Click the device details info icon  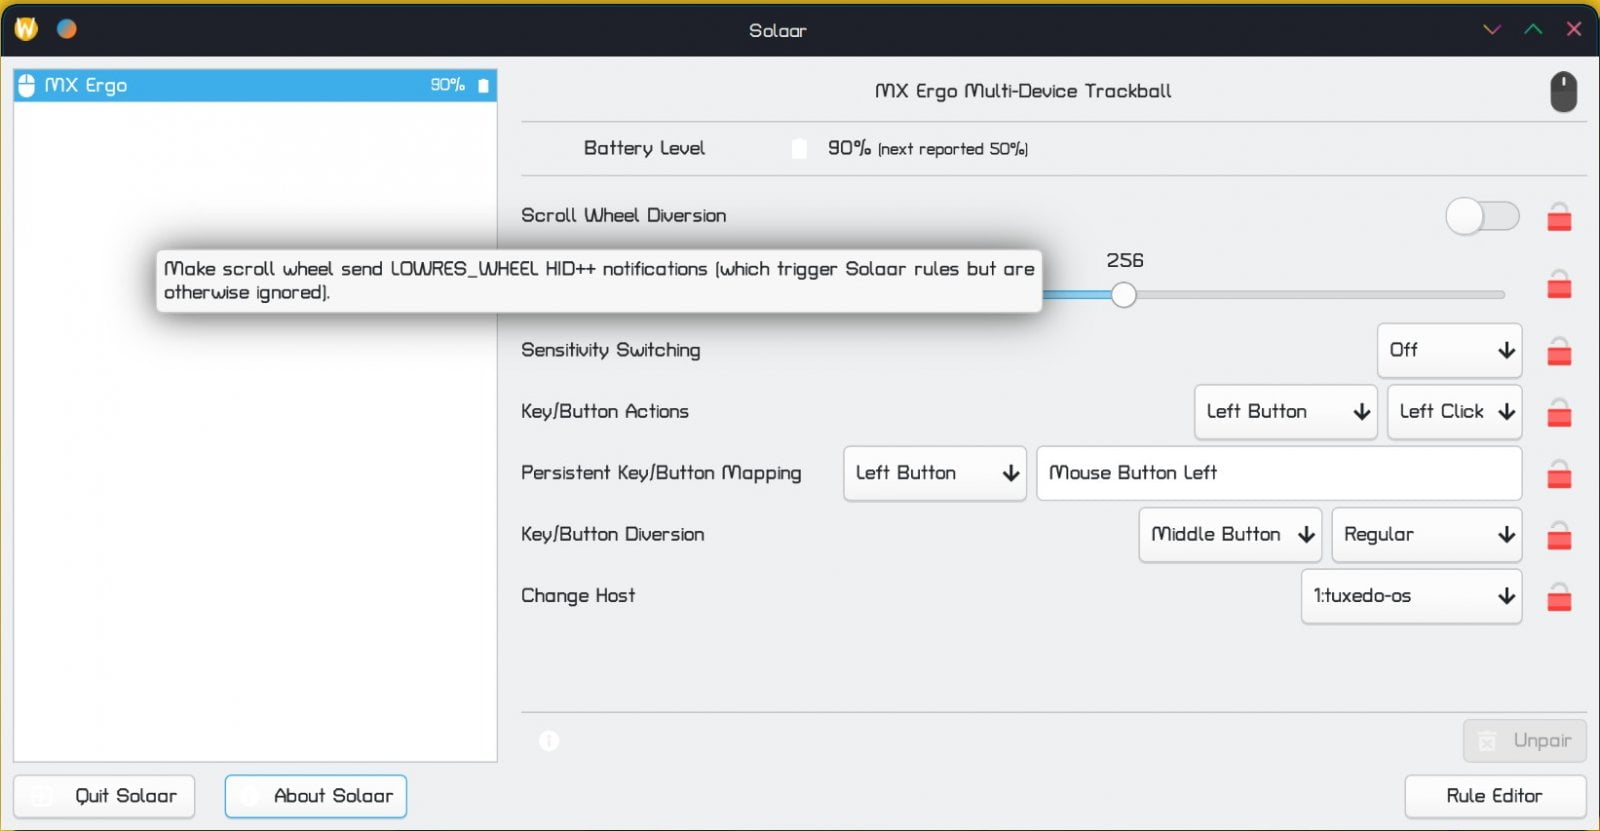tap(549, 740)
